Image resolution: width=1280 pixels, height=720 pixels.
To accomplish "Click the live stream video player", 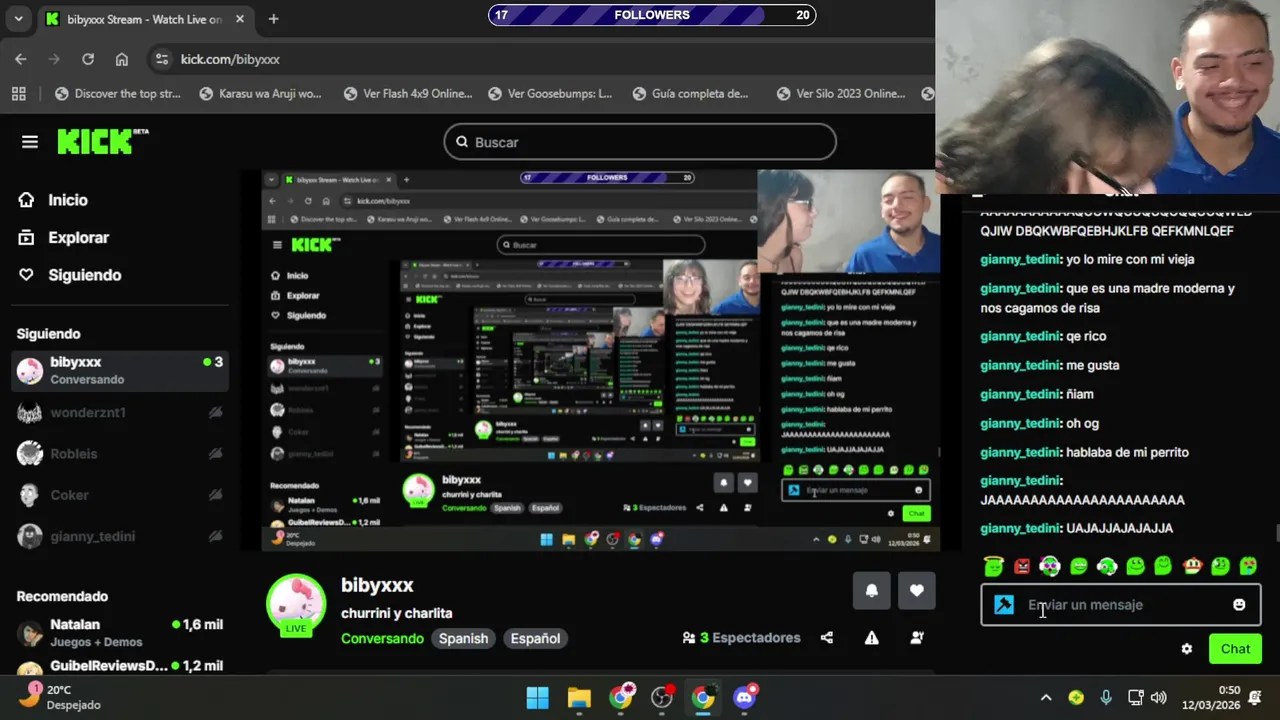I will pos(600,360).
